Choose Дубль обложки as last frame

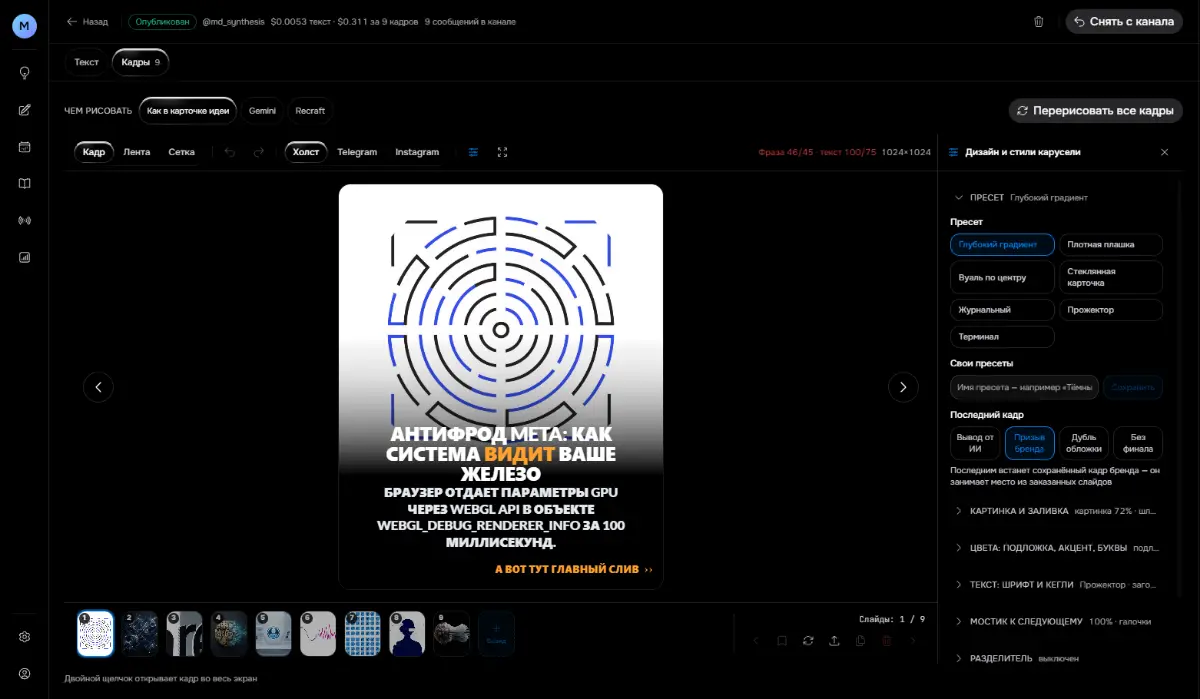coord(1084,443)
